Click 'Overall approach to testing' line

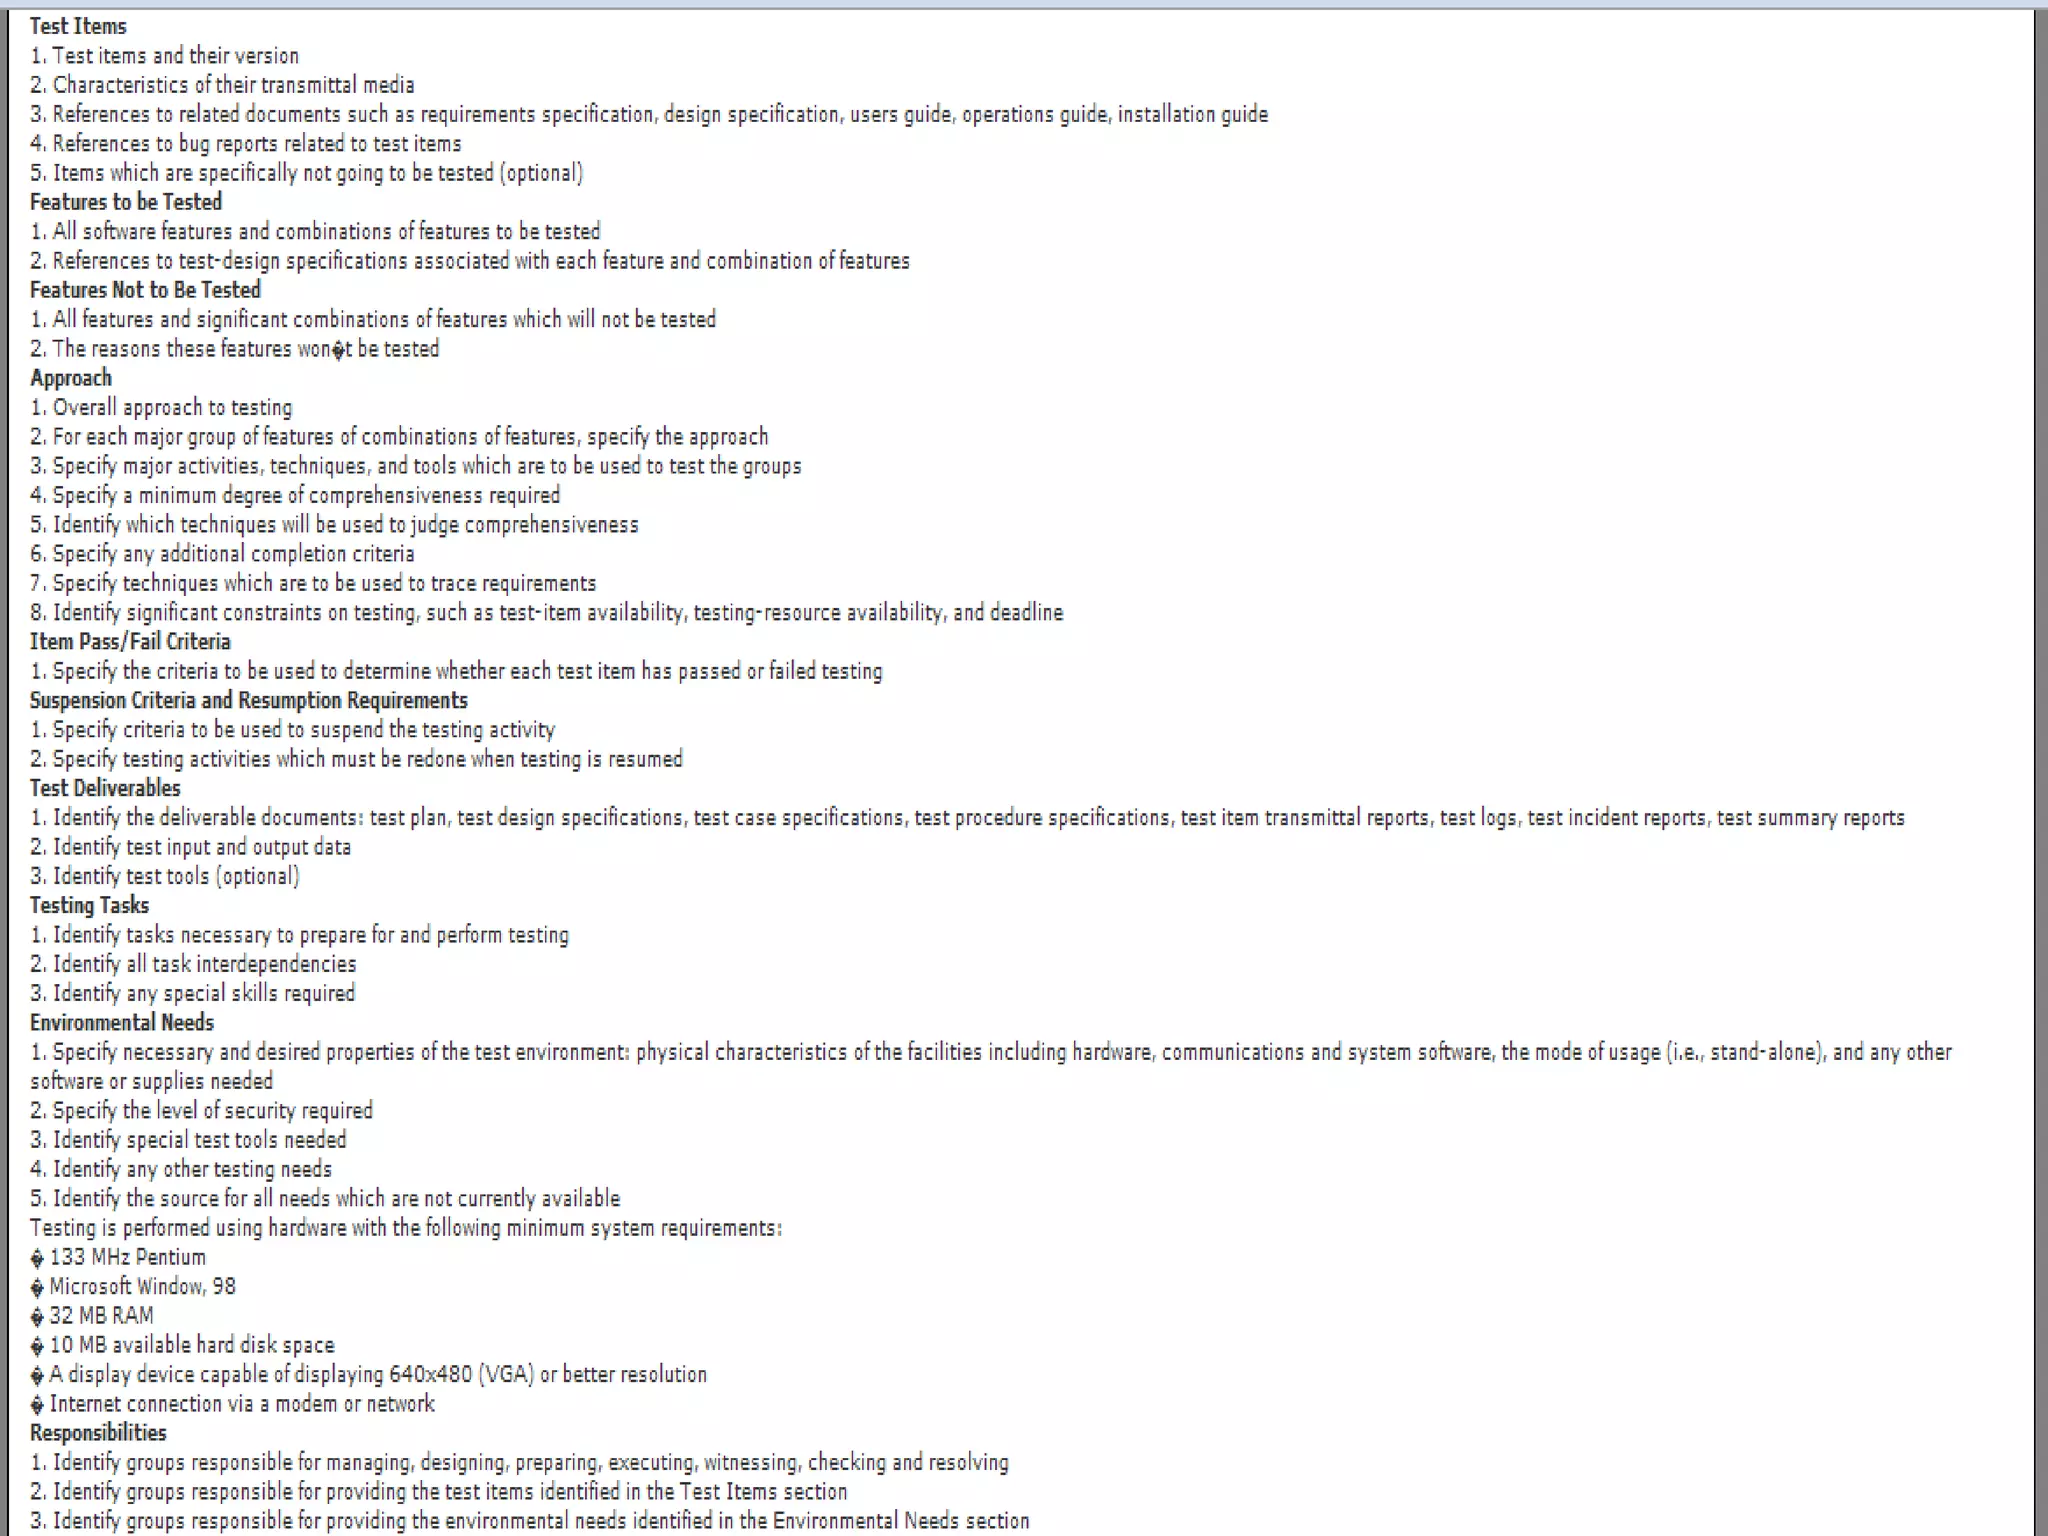[x=161, y=408]
